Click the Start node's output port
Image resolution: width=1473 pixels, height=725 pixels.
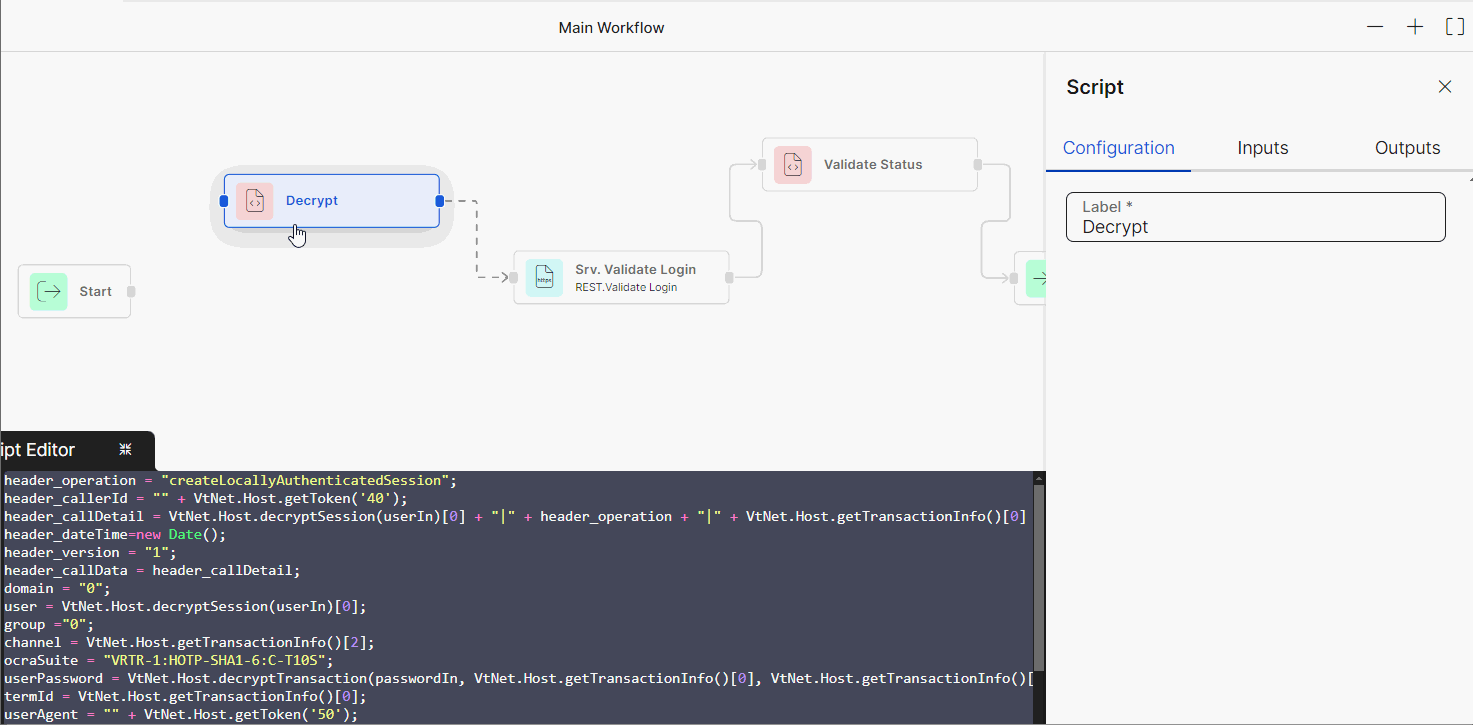(x=131, y=292)
